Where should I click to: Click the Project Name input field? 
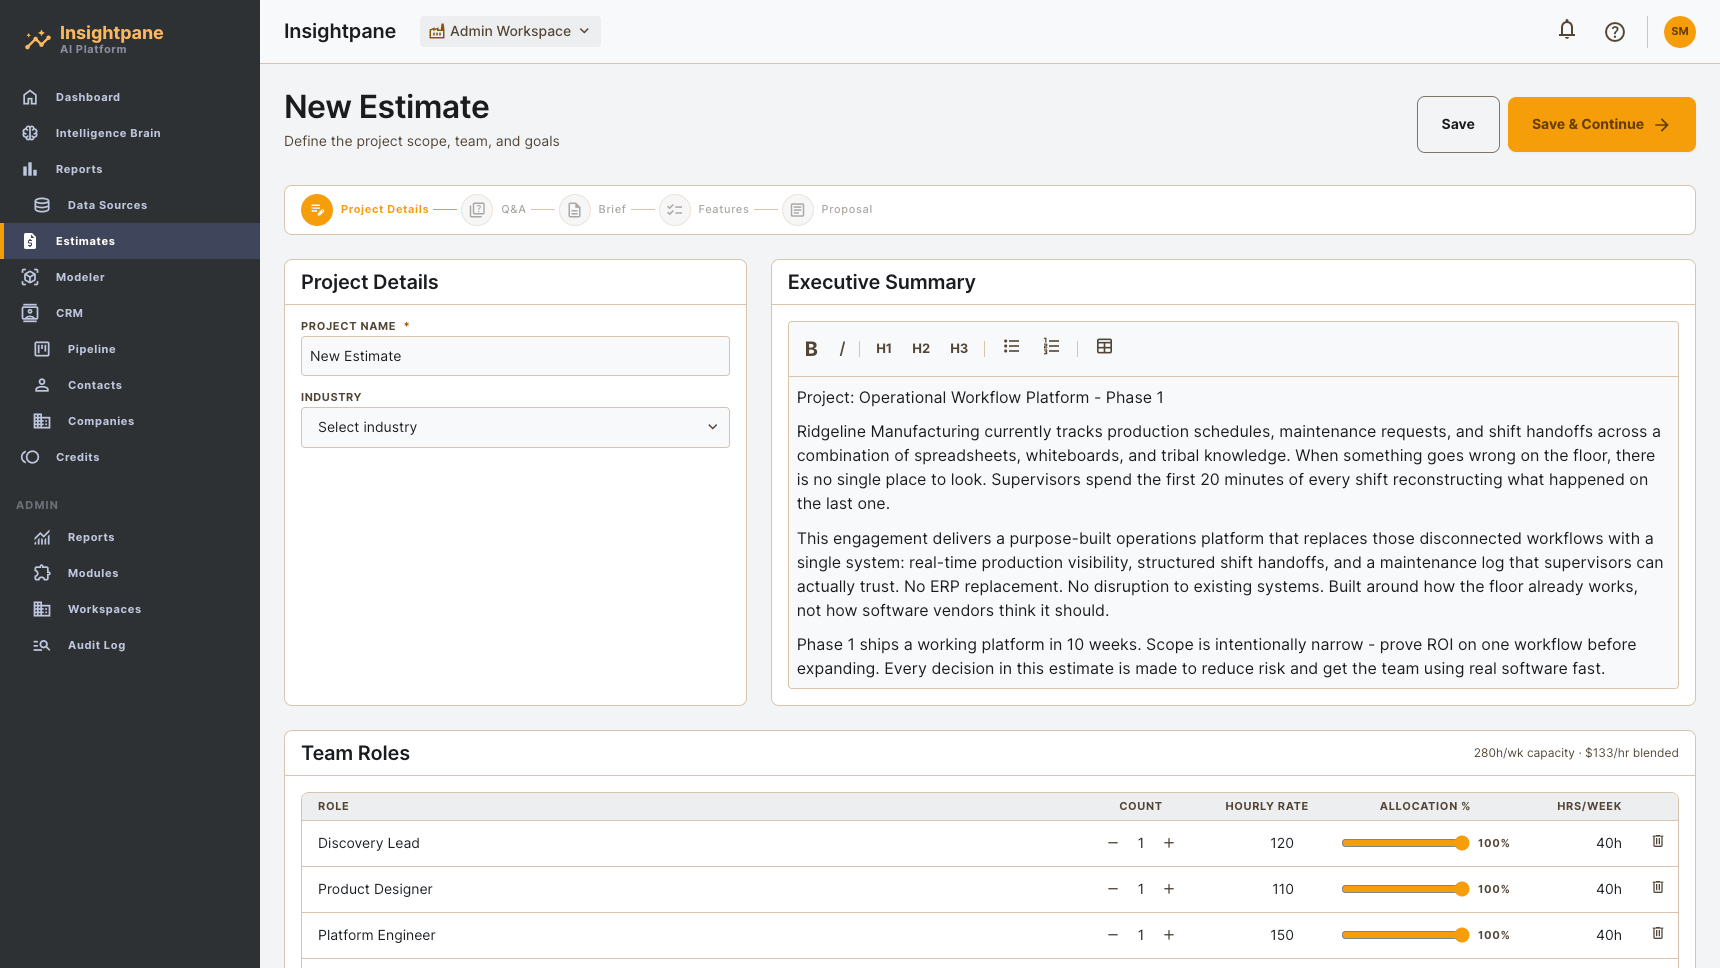click(515, 356)
